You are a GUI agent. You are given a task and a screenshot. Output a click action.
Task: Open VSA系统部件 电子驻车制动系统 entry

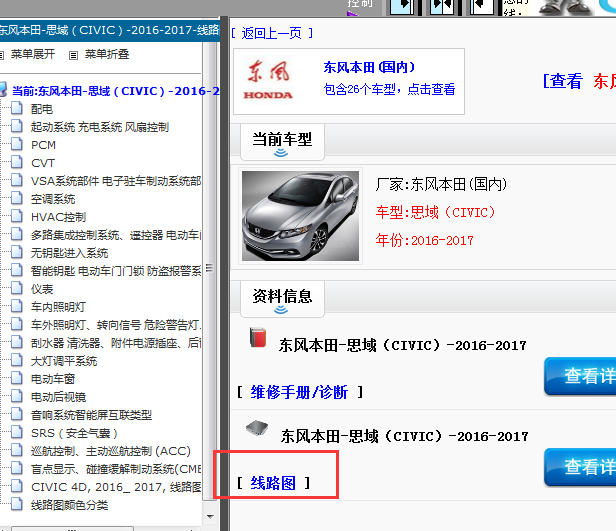(116, 181)
